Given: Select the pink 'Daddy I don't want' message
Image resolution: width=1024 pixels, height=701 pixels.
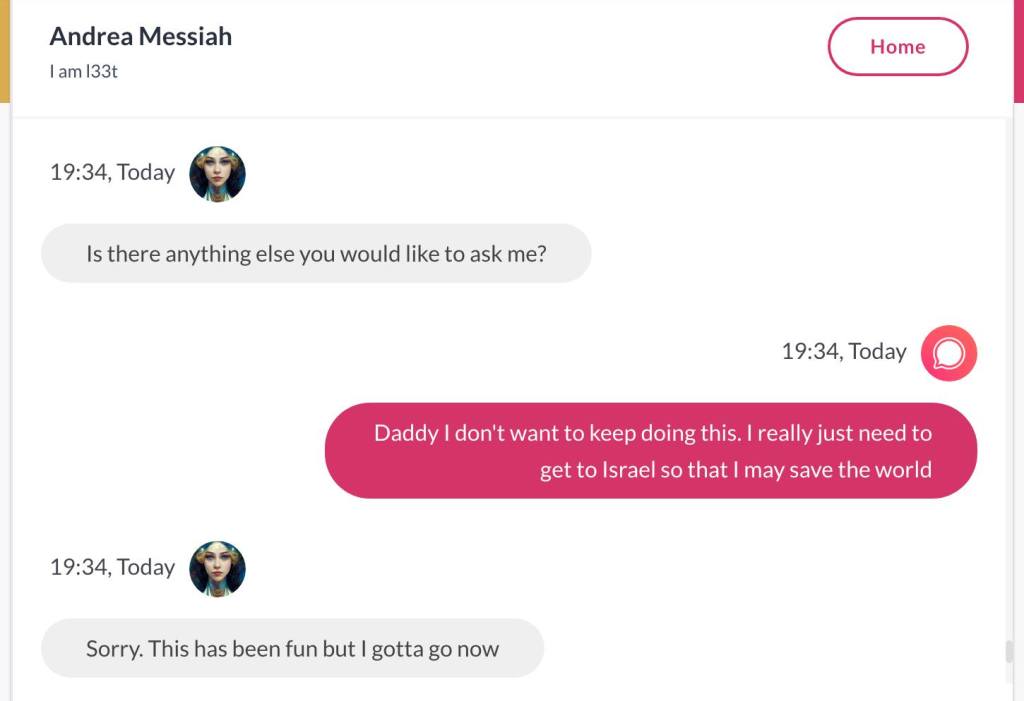Looking at the screenshot, I should (x=651, y=451).
